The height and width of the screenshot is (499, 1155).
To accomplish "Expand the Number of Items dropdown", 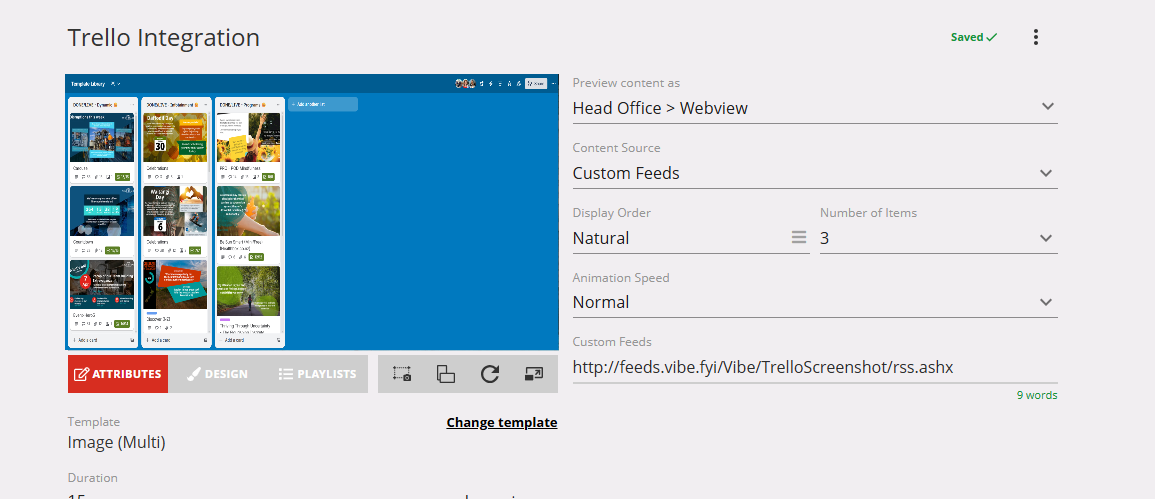I will click(x=1046, y=238).
